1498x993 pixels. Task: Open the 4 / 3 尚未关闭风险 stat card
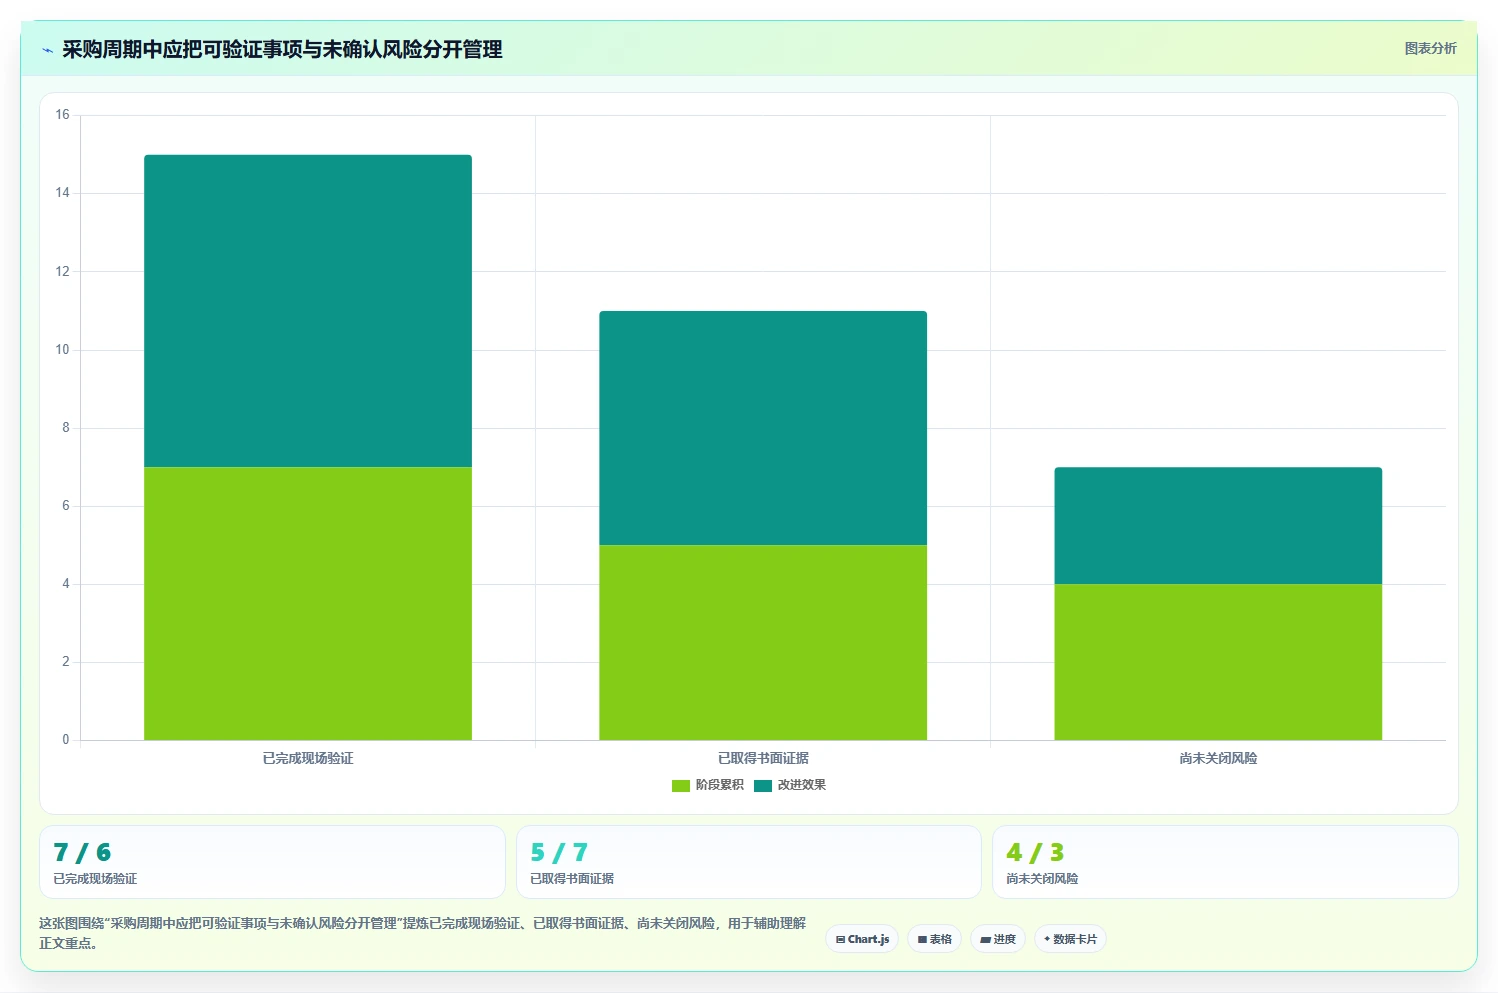coord(1225,862)
